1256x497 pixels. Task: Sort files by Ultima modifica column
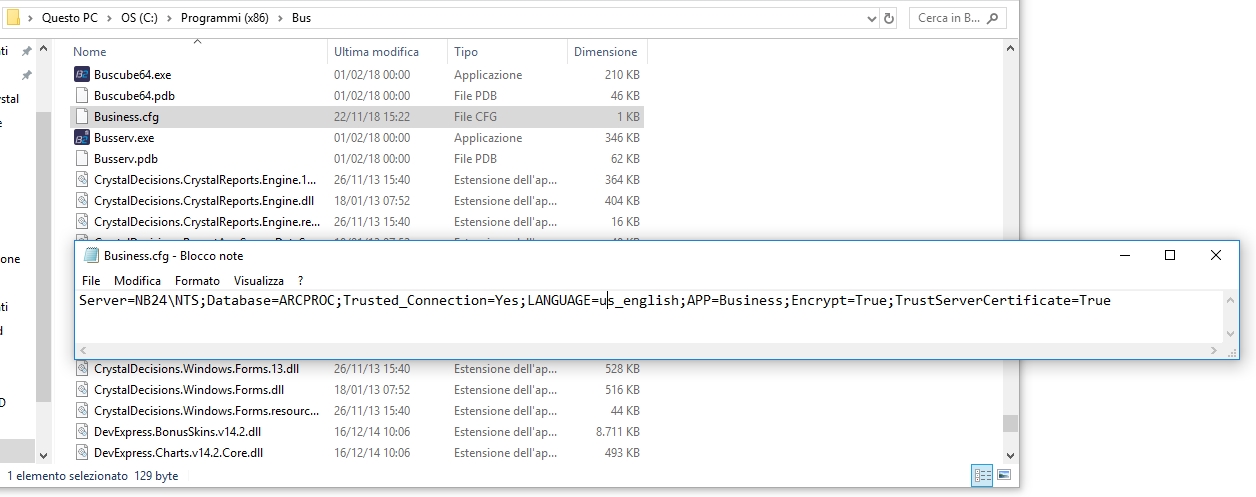[x=376, y=51]
